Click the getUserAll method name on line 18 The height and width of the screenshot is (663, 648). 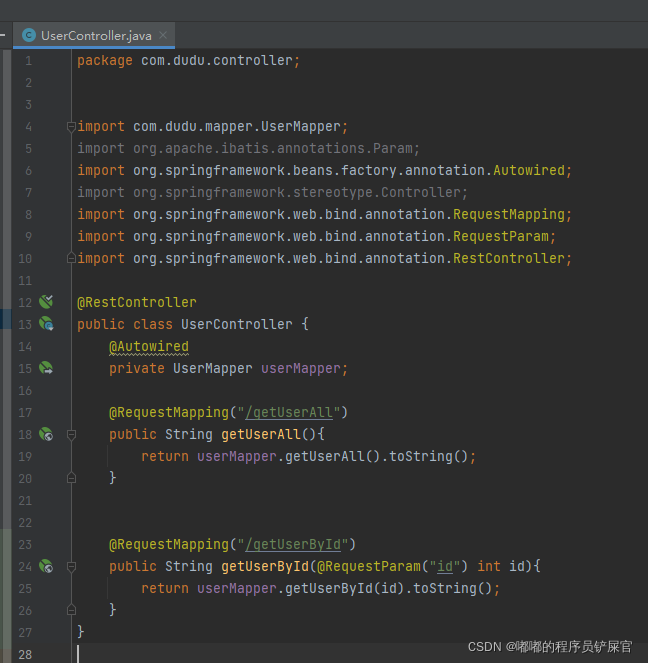tap(261, 434)
